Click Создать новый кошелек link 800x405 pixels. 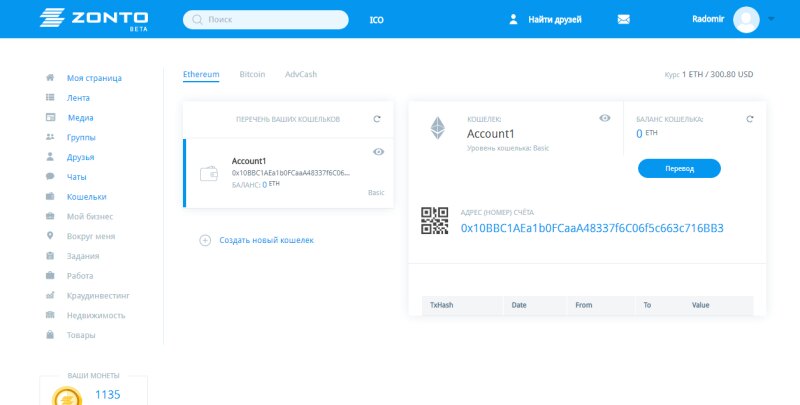[x=266, y=240]
